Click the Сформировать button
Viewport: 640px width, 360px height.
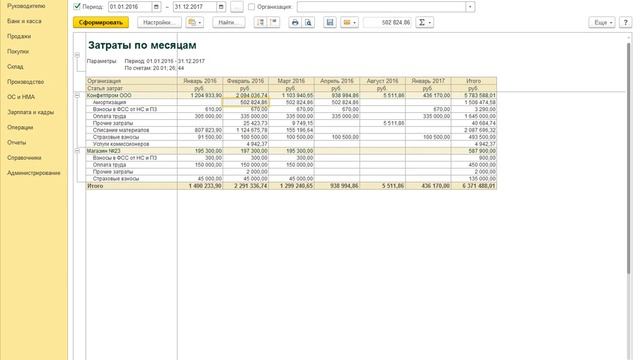[x=101, y=22]
